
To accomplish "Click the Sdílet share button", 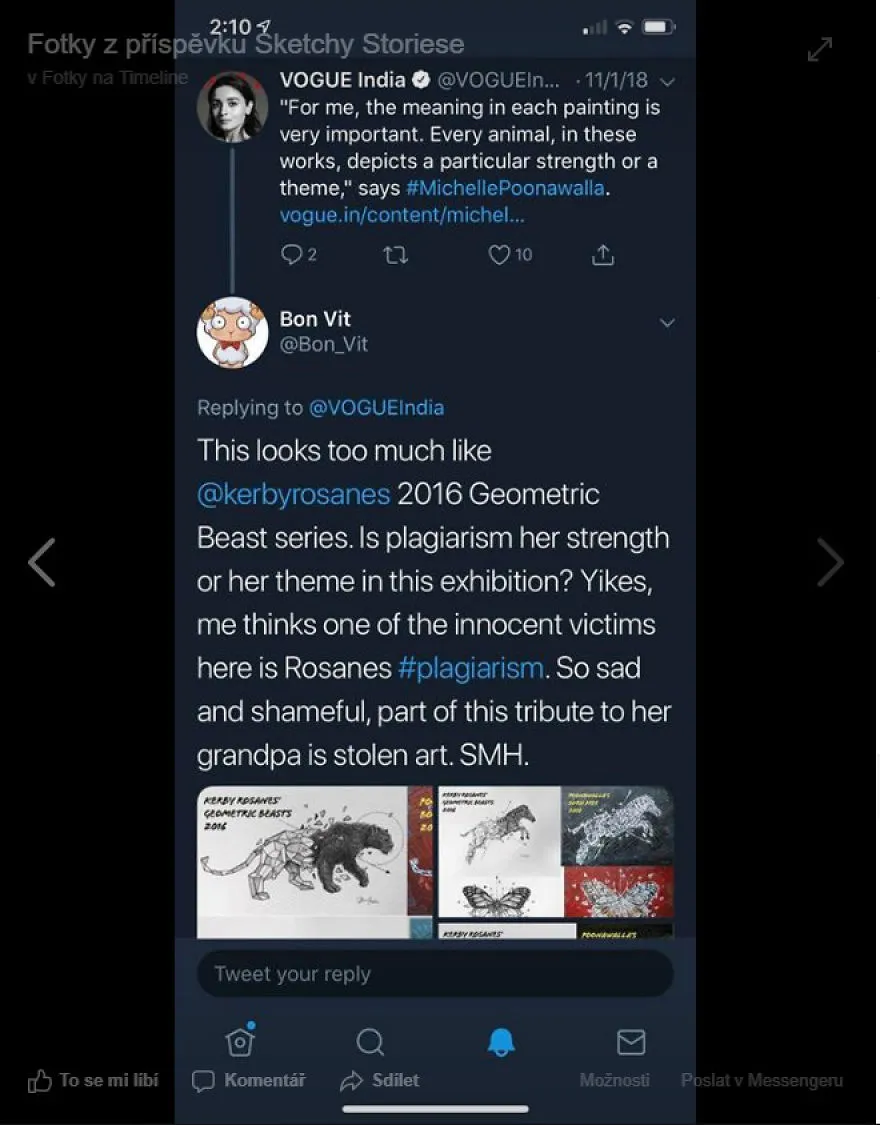I will tap(380, 1081).
